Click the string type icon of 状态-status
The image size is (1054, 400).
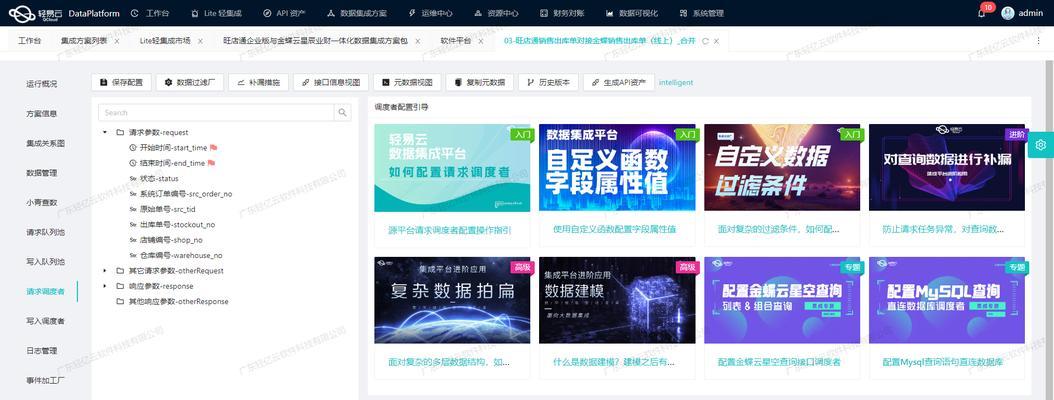pos(133,178)
